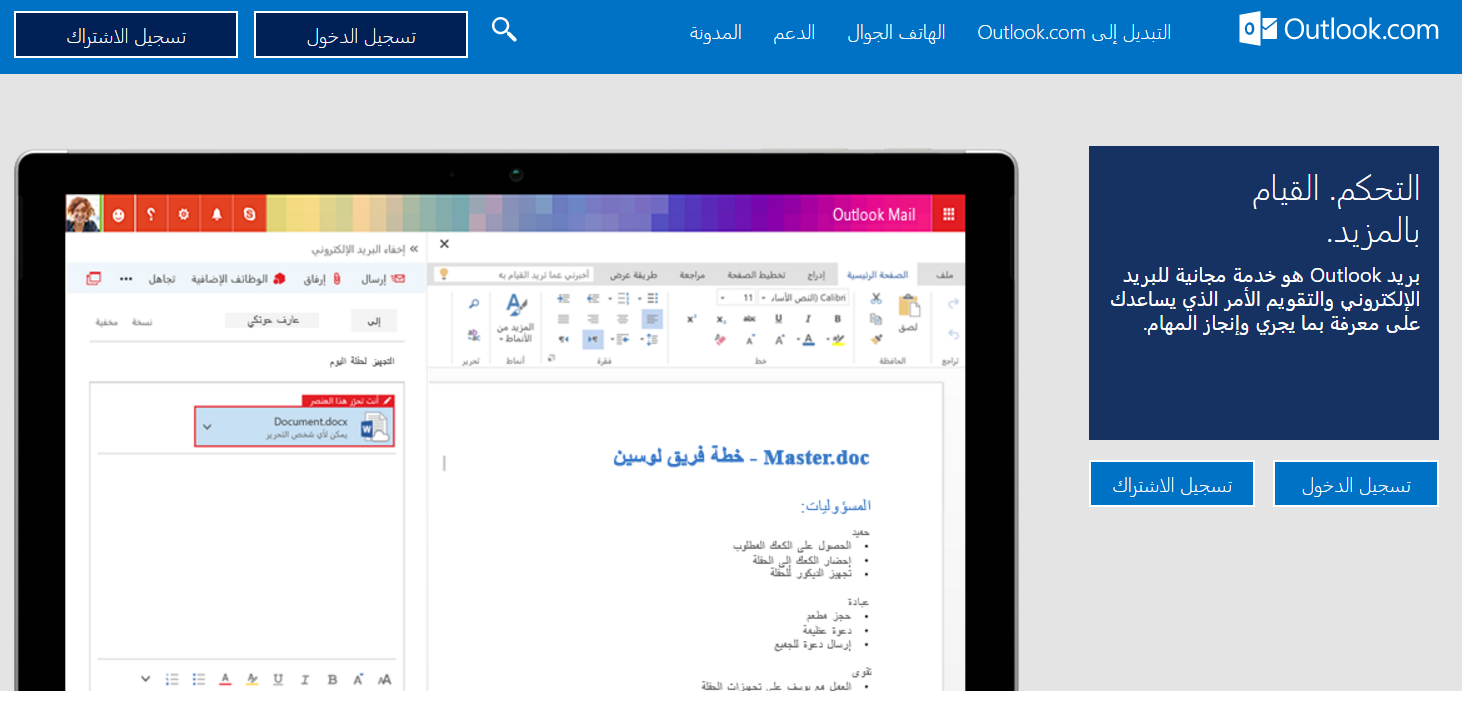The height and width of the screenshot is (723, 1462).
Task: Toggle superscript in the ribbon
Action: pyautogui.click(x=691, y=318)
